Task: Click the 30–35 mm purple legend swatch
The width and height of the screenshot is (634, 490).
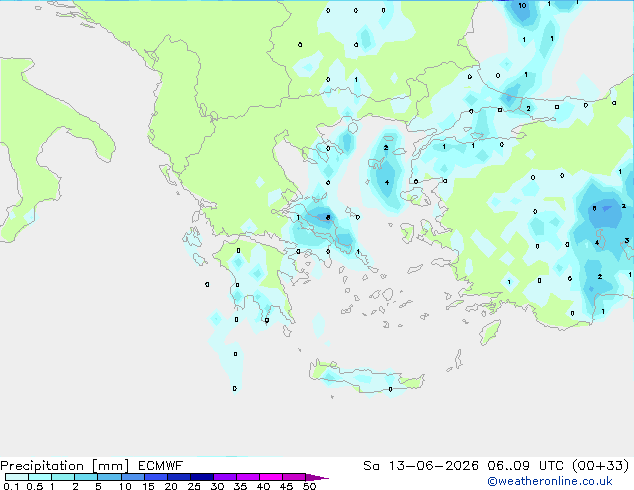Action: (224, 477)
